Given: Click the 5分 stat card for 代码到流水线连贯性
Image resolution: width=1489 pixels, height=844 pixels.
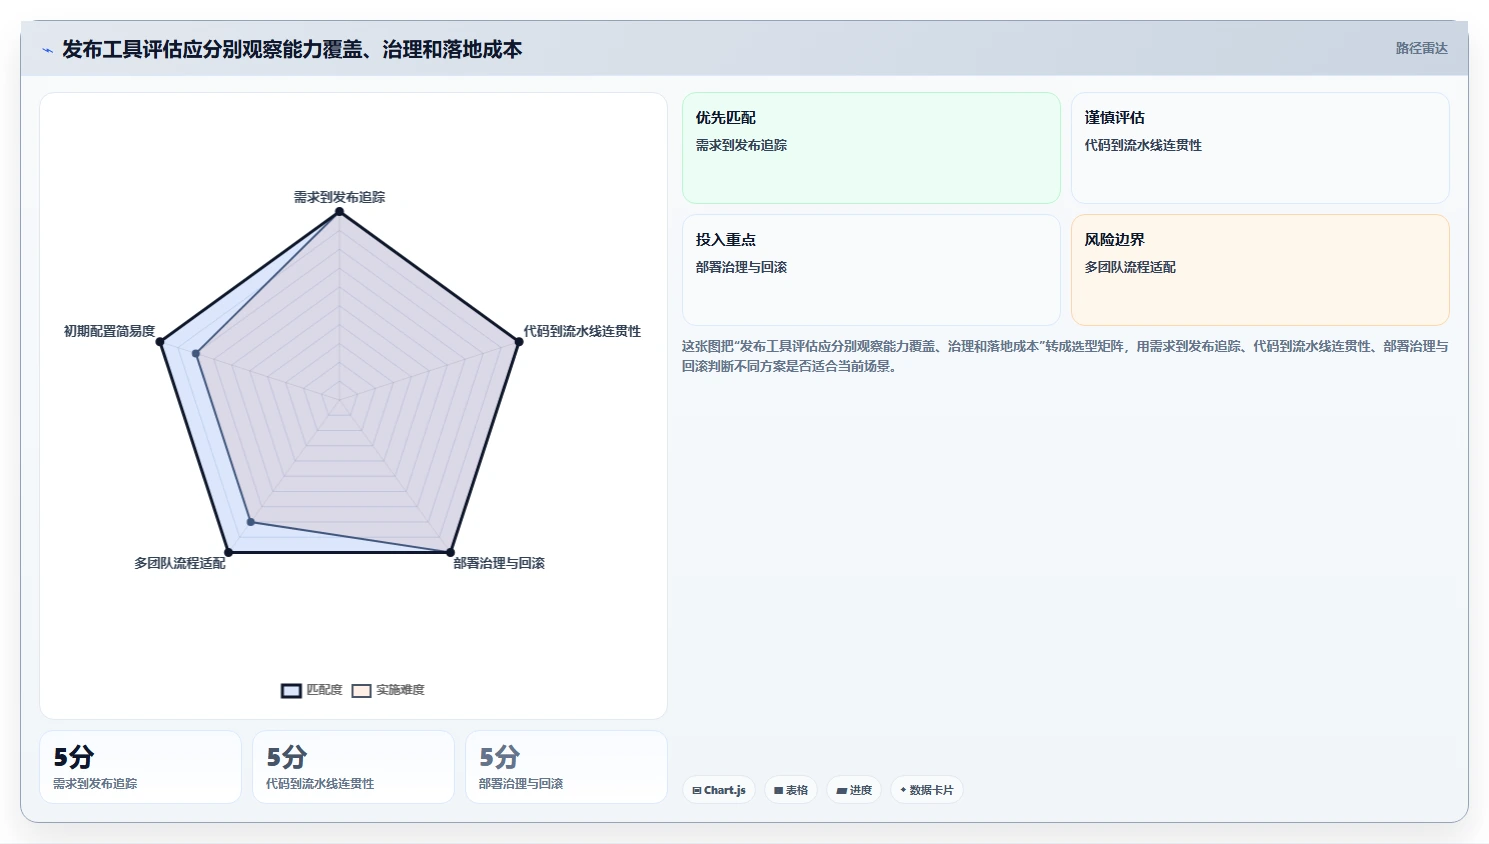Looking at the screenshot, I should coord(353,767).
